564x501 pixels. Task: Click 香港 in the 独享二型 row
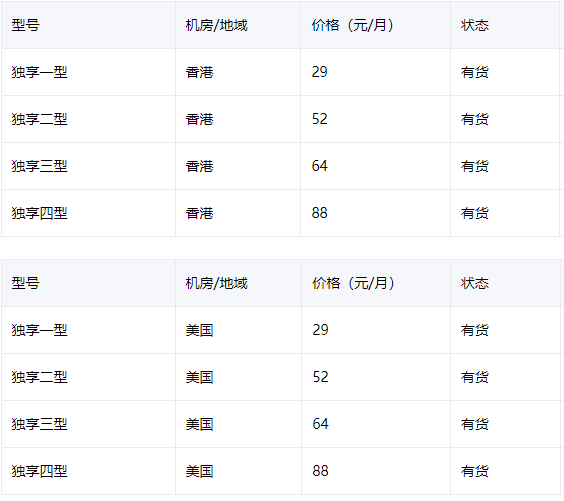[199, 119]
